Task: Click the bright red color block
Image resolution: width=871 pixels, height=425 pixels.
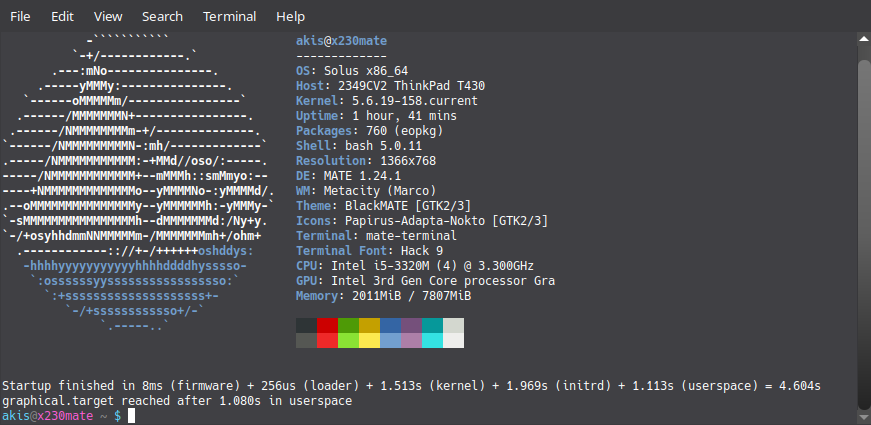Action: (328, 341)
